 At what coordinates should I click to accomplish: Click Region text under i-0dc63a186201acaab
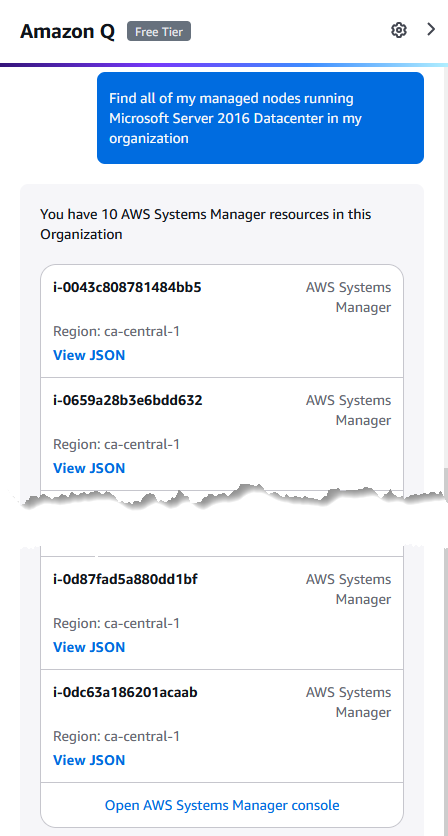click(x=116, y=737)
